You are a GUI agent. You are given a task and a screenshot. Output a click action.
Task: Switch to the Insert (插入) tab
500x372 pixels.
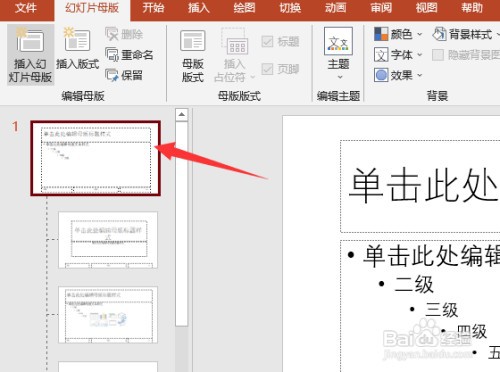pos(199,8)
